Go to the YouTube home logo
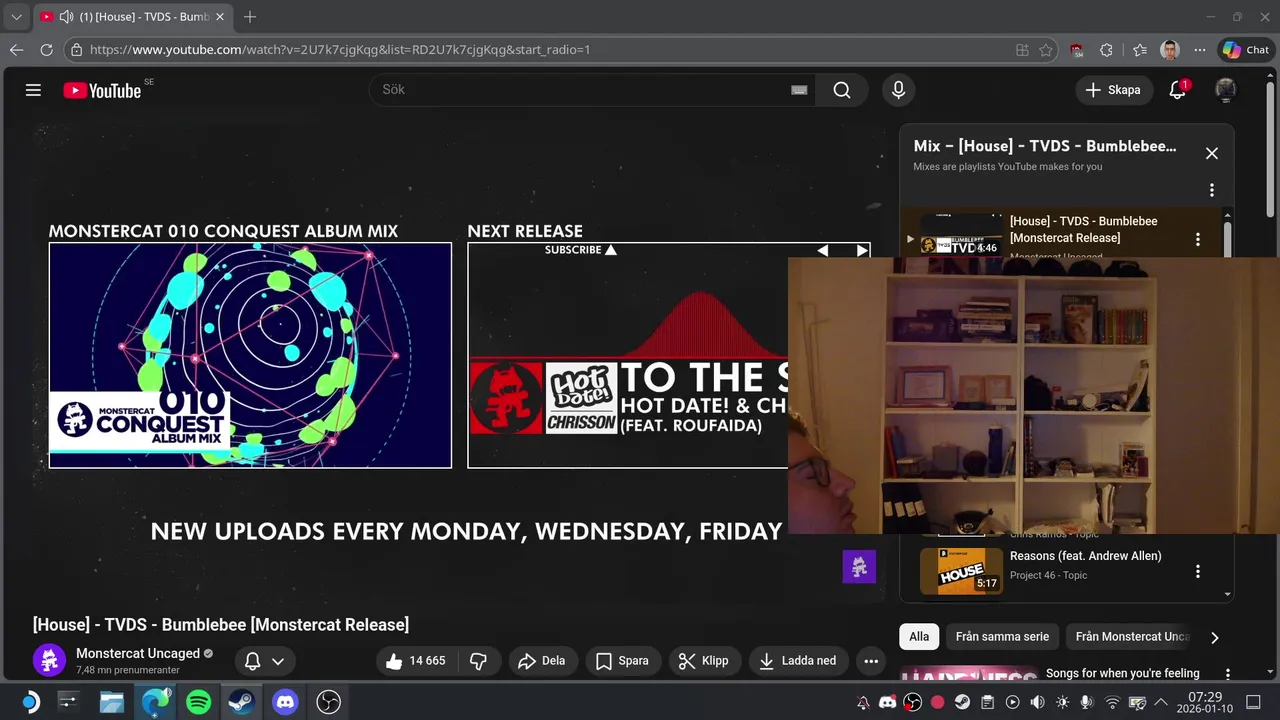The height and width of the screenshot is (720, 1280). coord(102,90)
